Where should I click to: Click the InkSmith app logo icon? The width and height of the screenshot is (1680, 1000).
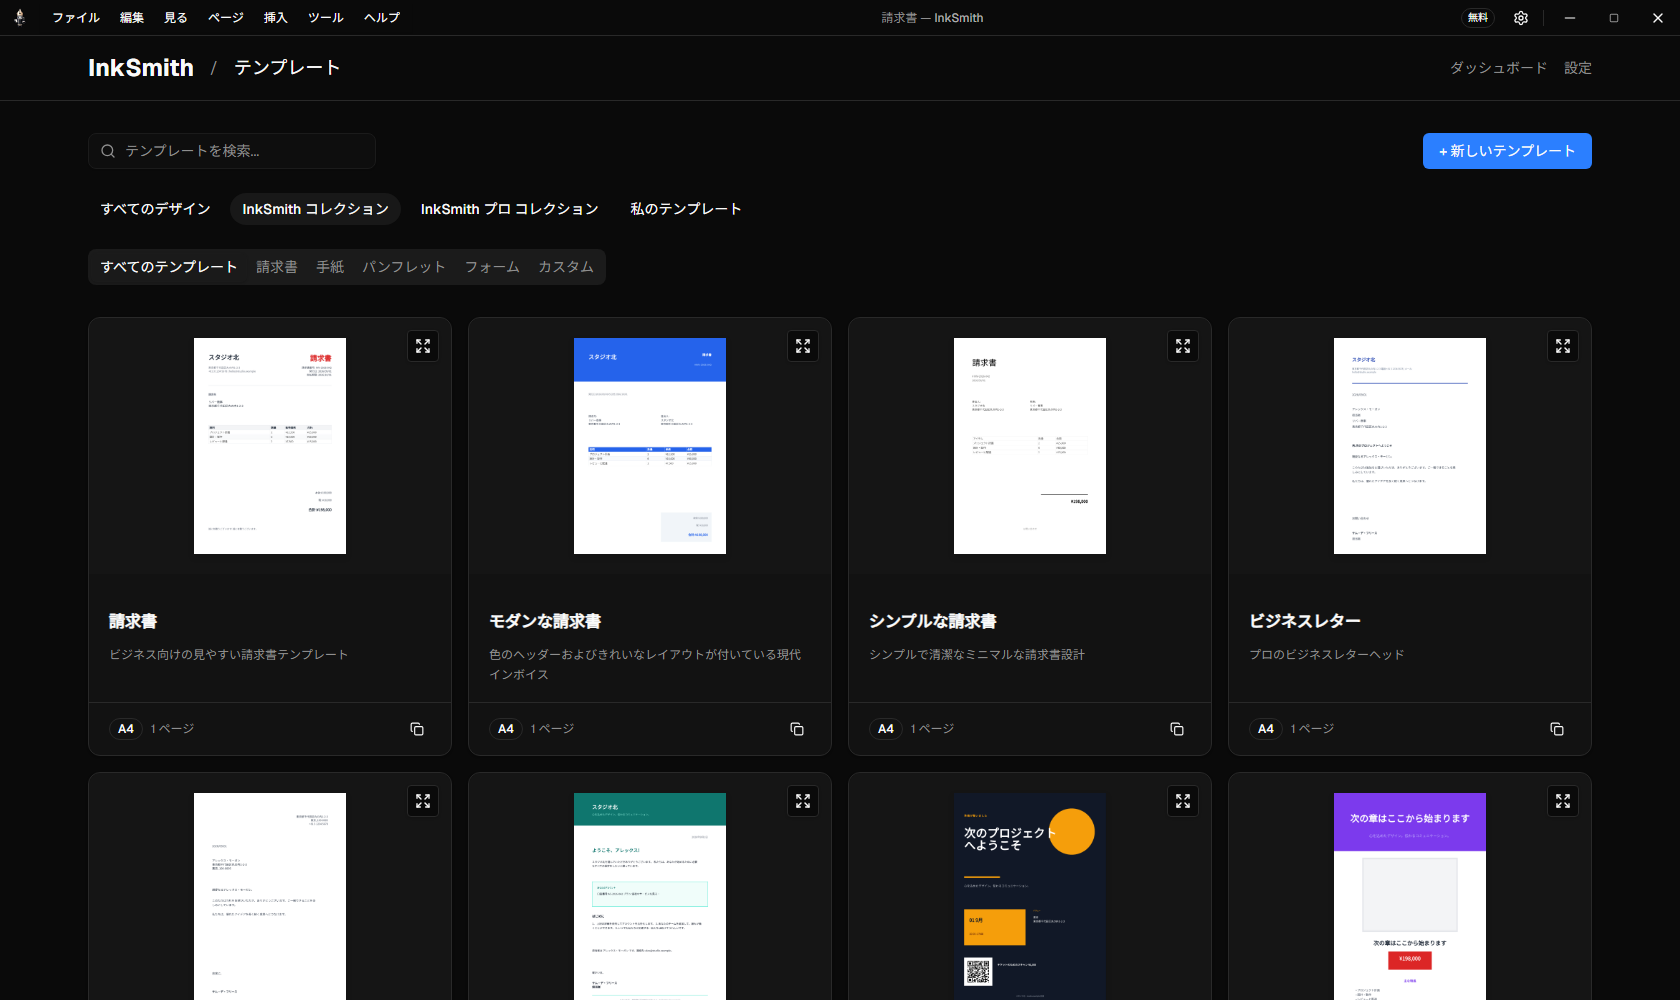[19, 17]
